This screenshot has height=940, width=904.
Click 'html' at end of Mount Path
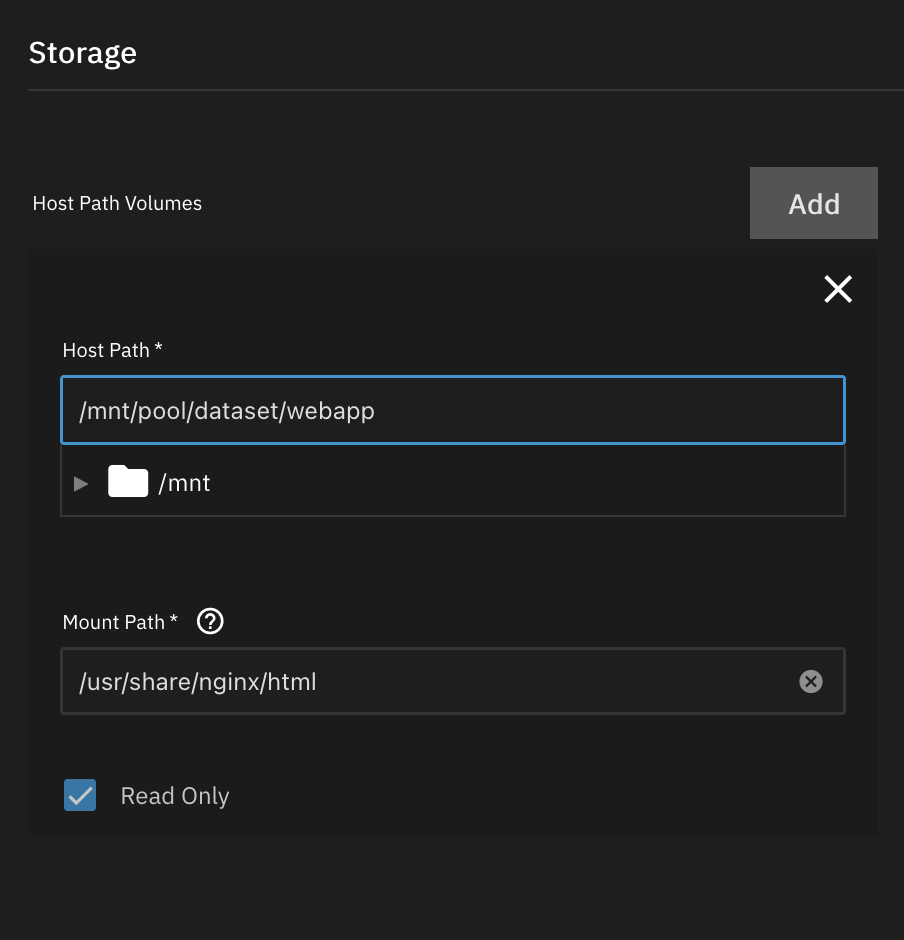coord(291,682)
